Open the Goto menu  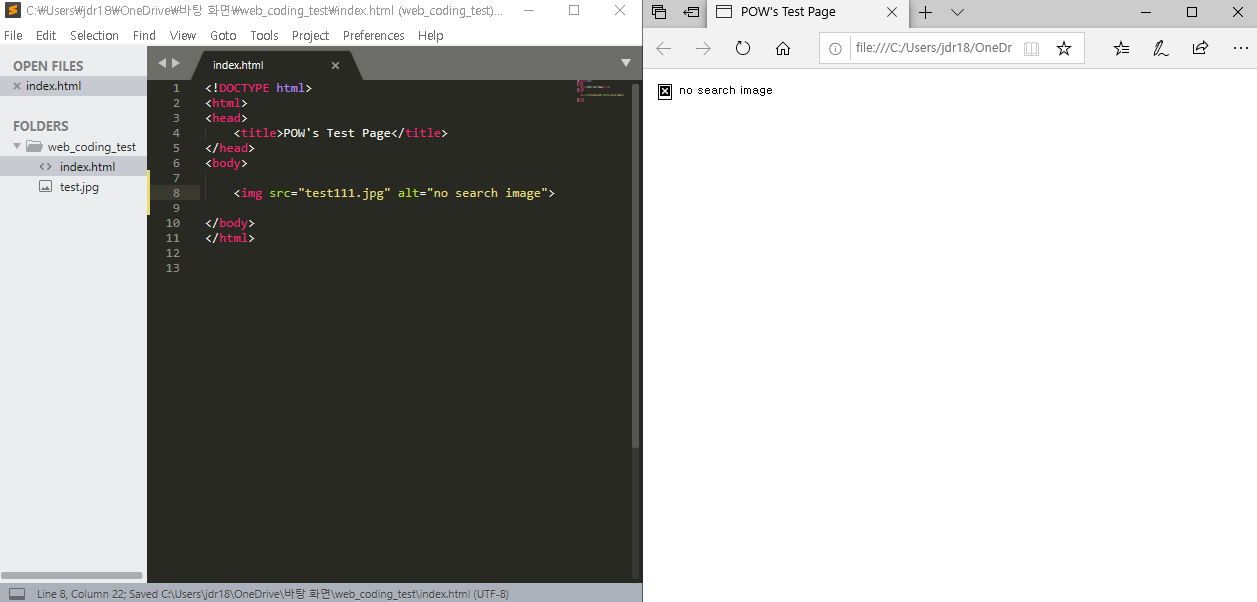(x=223, y=35)
